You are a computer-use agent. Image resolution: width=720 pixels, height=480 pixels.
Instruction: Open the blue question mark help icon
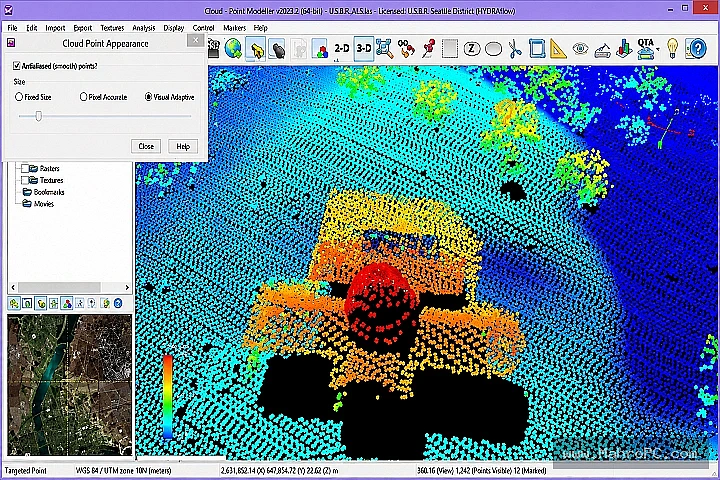[x=696, y=48]
